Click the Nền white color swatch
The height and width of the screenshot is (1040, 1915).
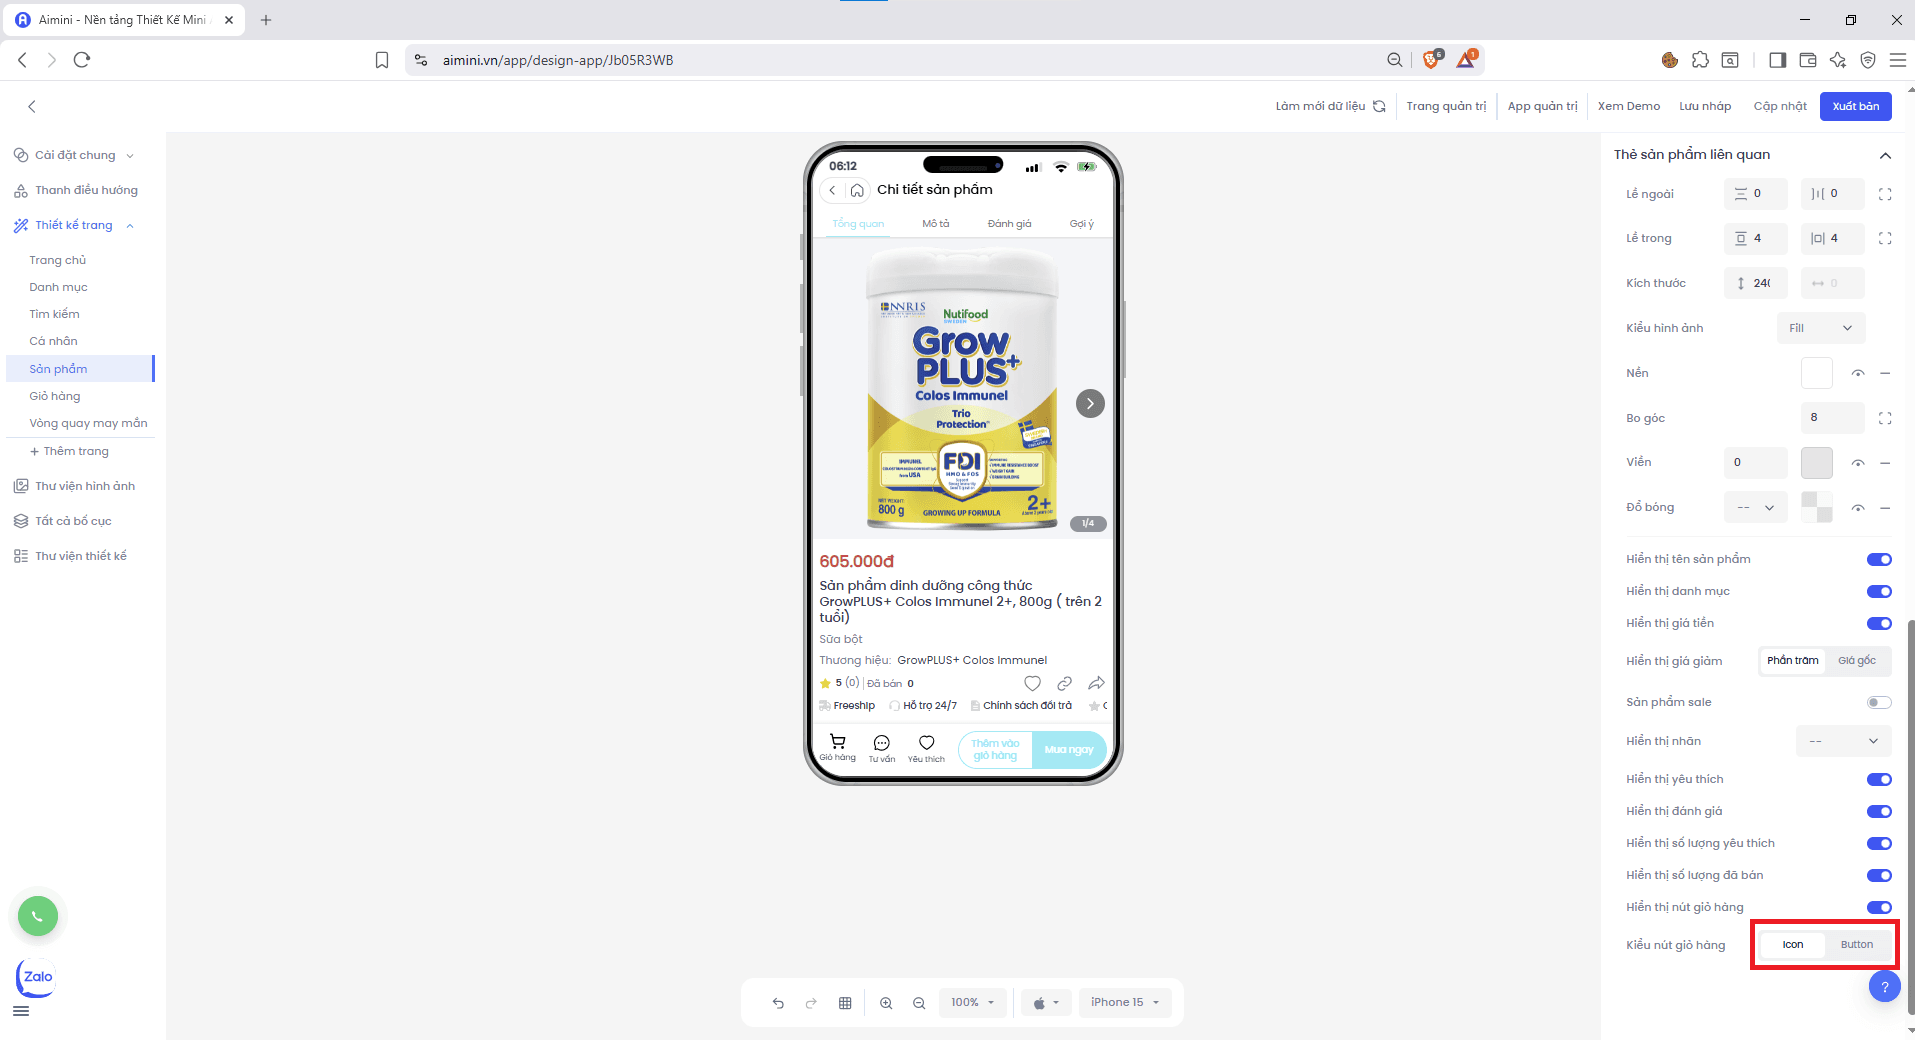1816,373
